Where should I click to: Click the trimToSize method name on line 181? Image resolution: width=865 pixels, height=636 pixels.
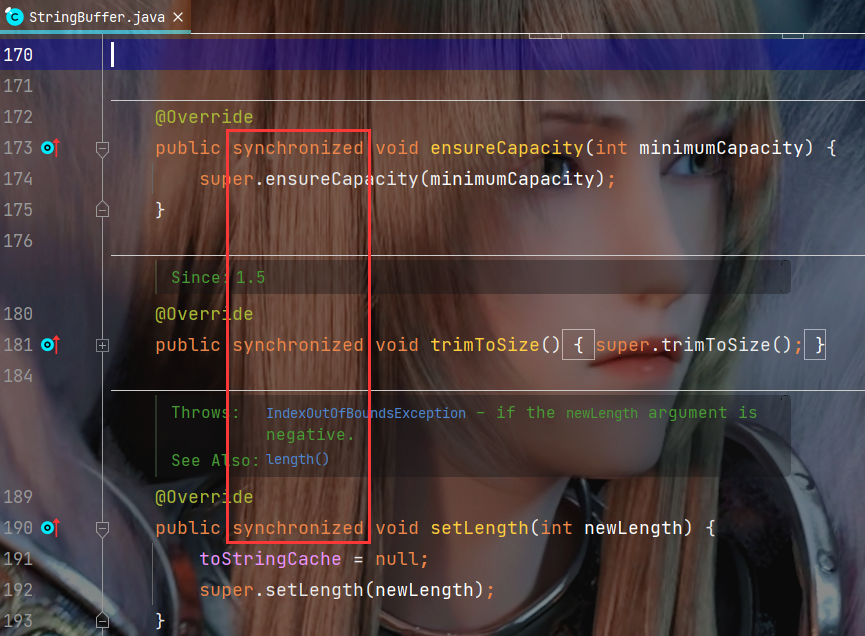coord(484,345)
